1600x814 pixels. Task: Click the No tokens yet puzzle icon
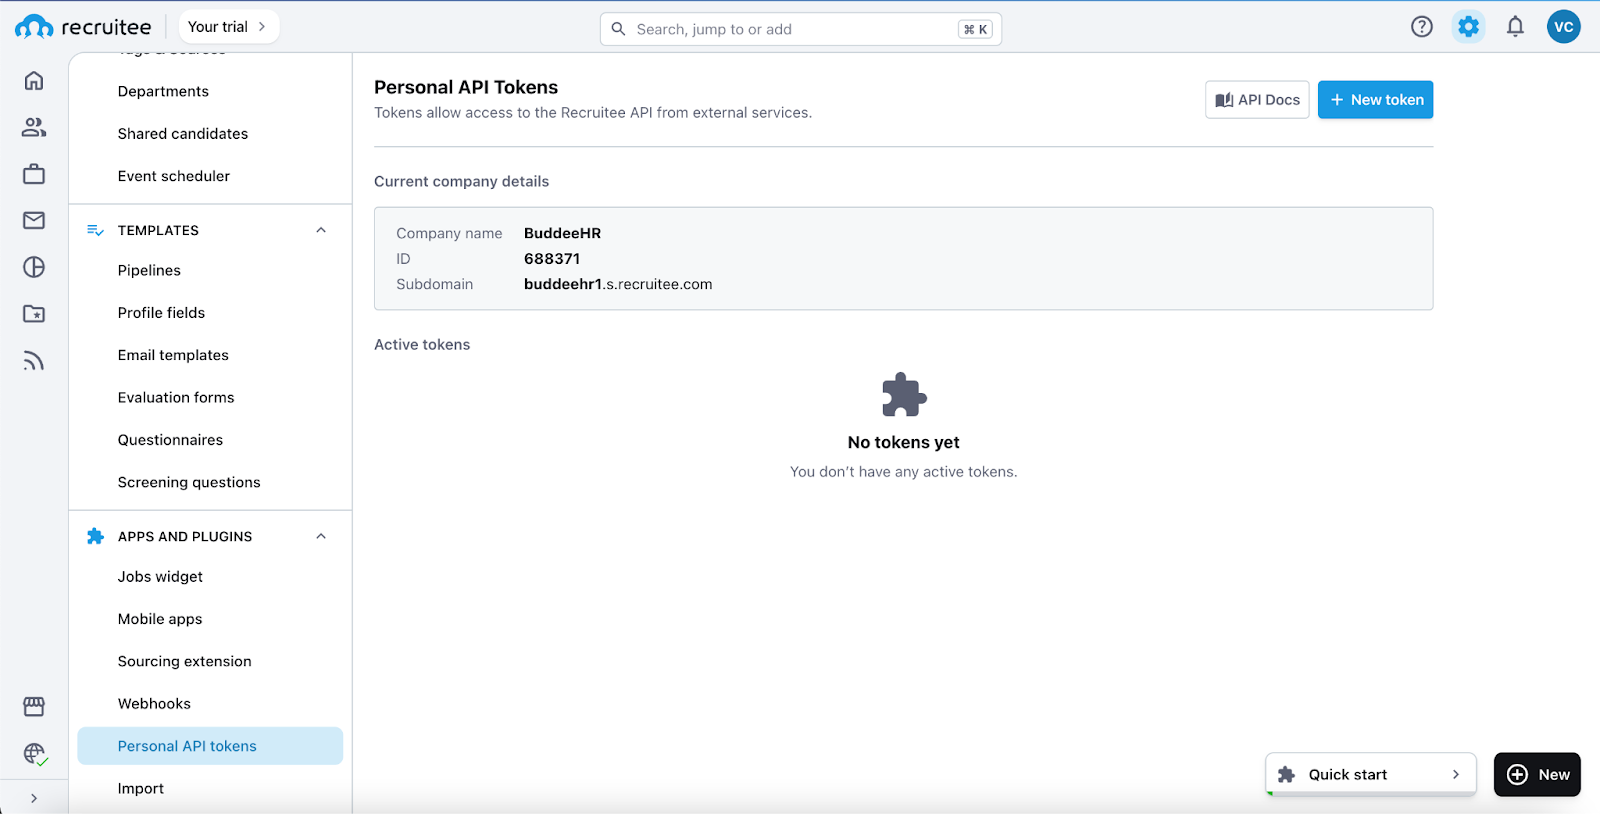click(x=904, y=395)
